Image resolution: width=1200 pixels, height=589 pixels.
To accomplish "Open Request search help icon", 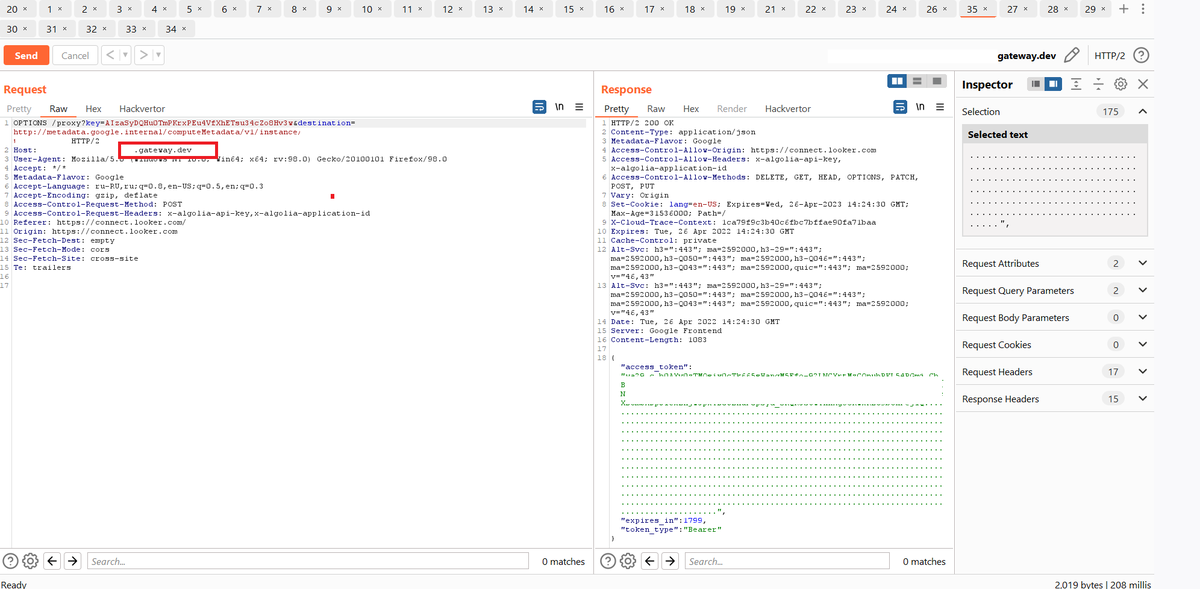I will tap(11, 561).
